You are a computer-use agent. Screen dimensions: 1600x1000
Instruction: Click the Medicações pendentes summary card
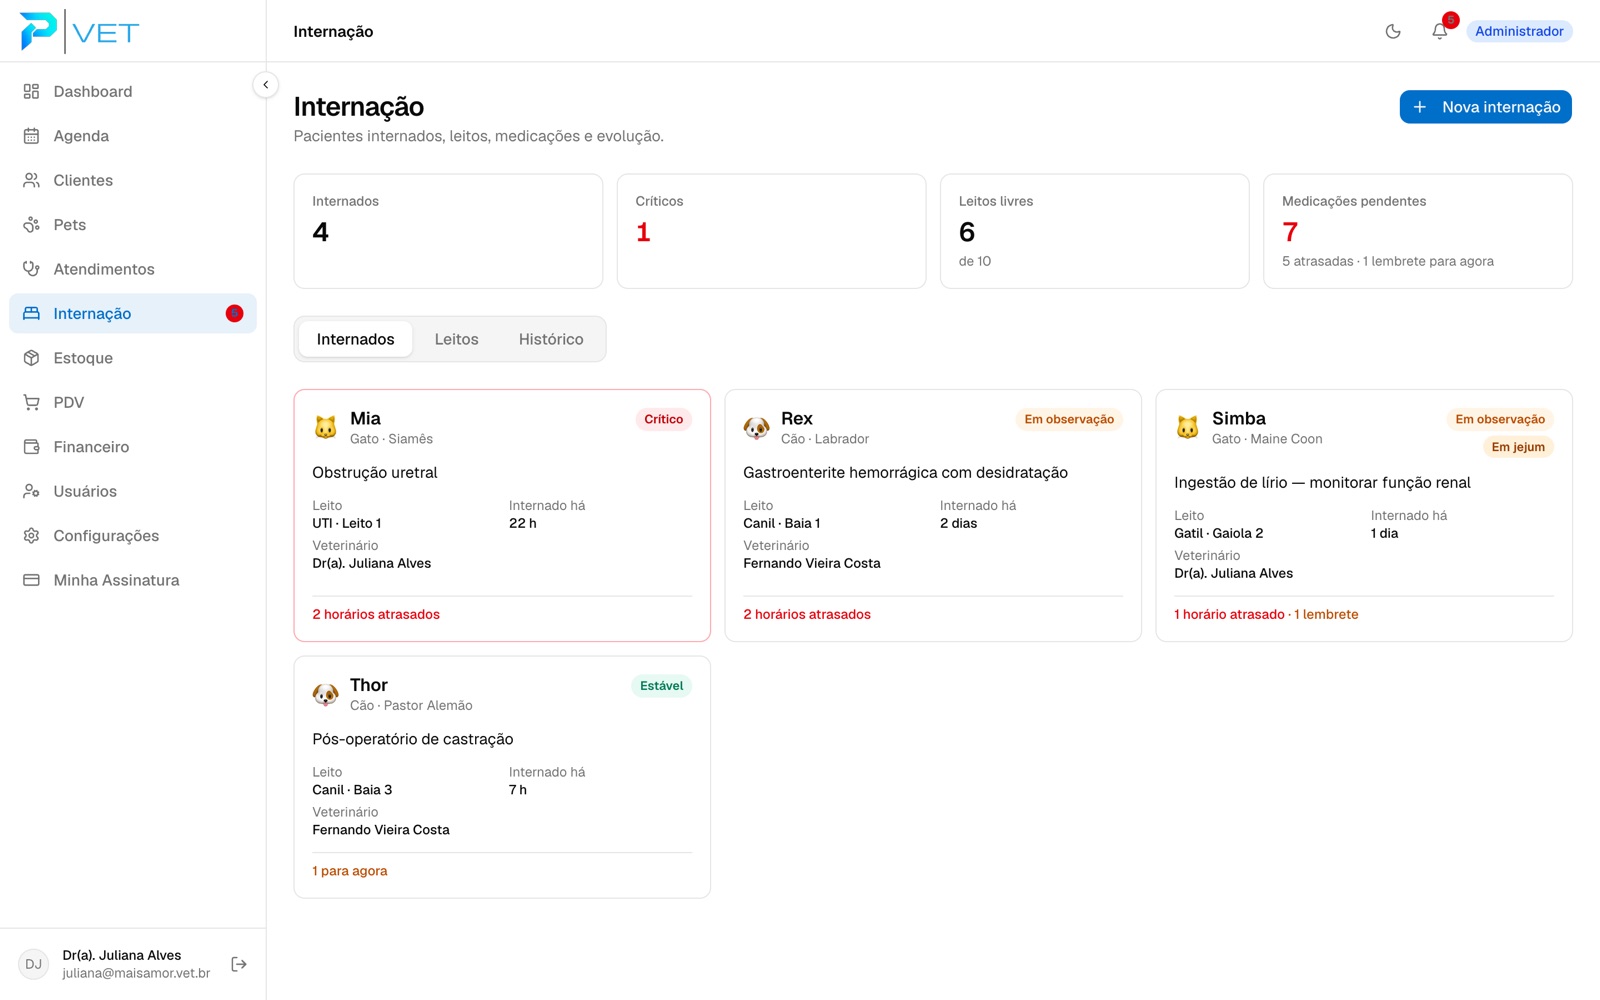tap(1418, 231)
